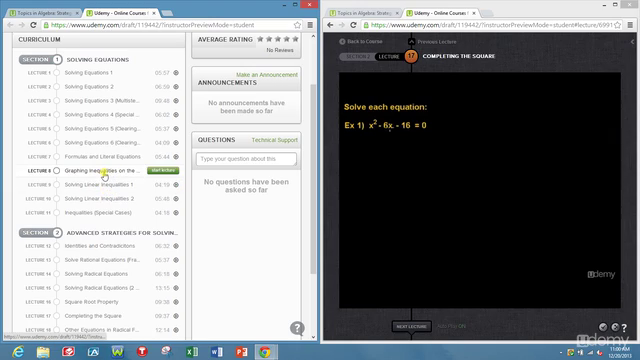Open the Technical Support link

[x=275, y=140]
